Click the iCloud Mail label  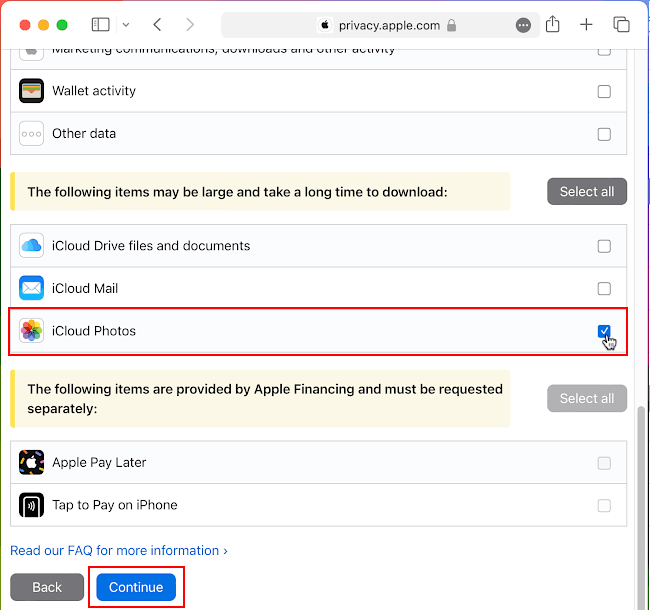coord(85,288)
